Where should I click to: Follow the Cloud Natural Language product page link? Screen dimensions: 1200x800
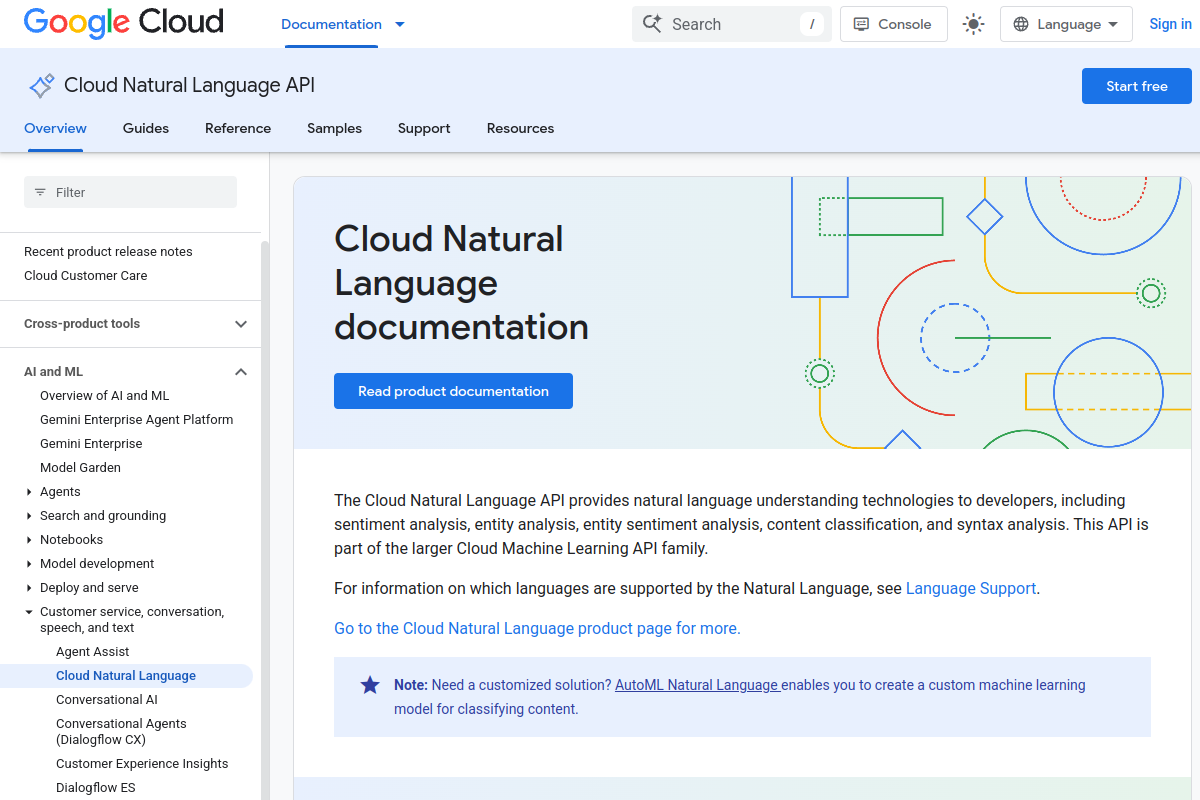point(537,628)
